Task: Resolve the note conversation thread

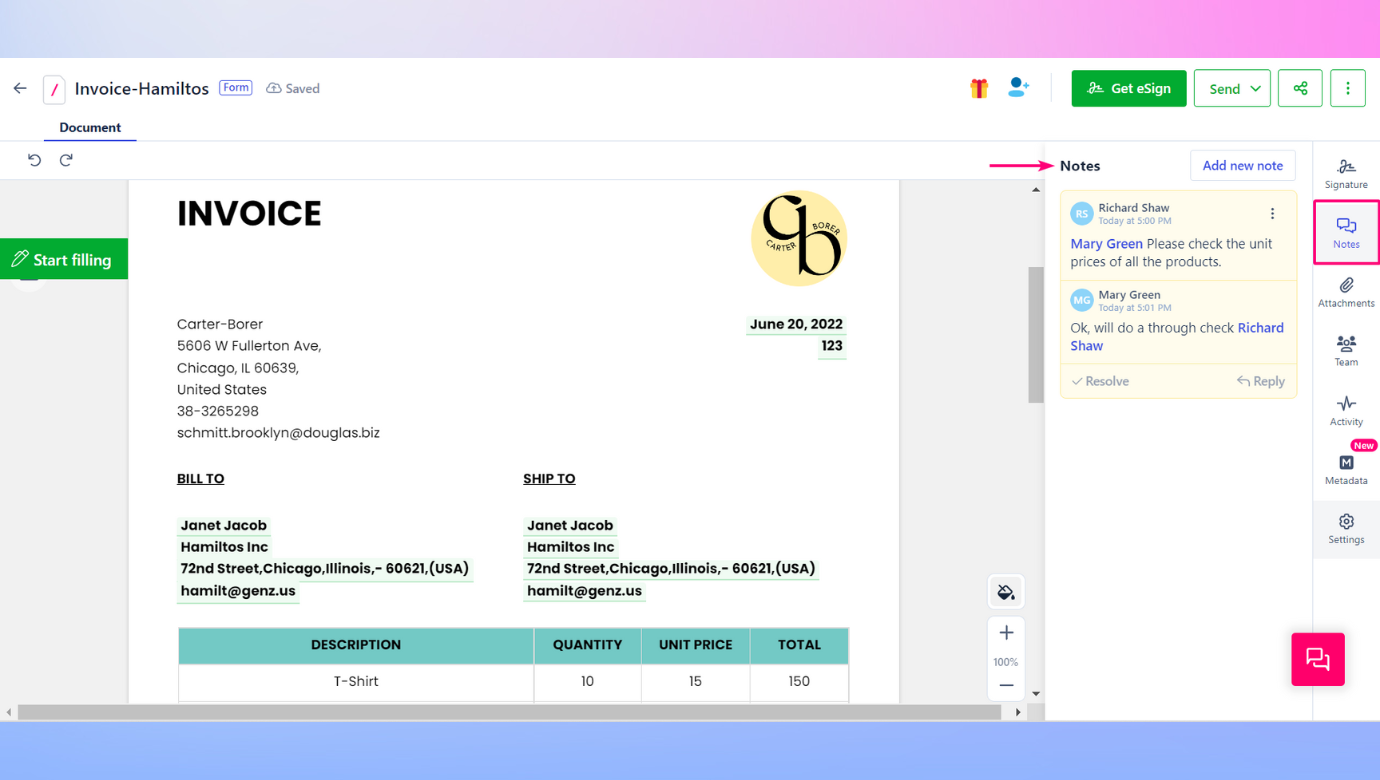Action: pos(1100,381)
